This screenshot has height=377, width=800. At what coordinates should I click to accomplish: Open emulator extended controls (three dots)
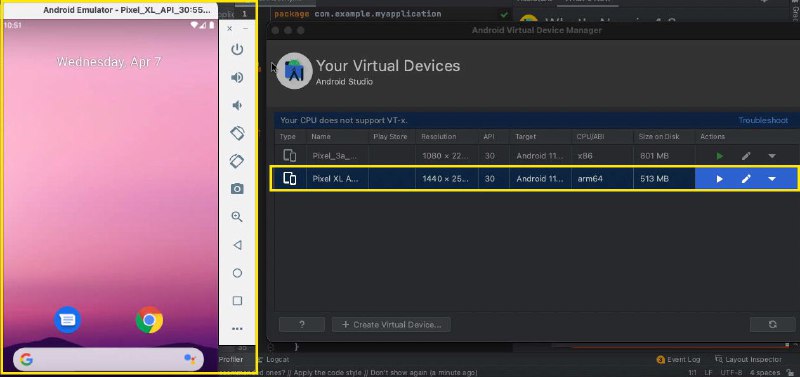237,329
